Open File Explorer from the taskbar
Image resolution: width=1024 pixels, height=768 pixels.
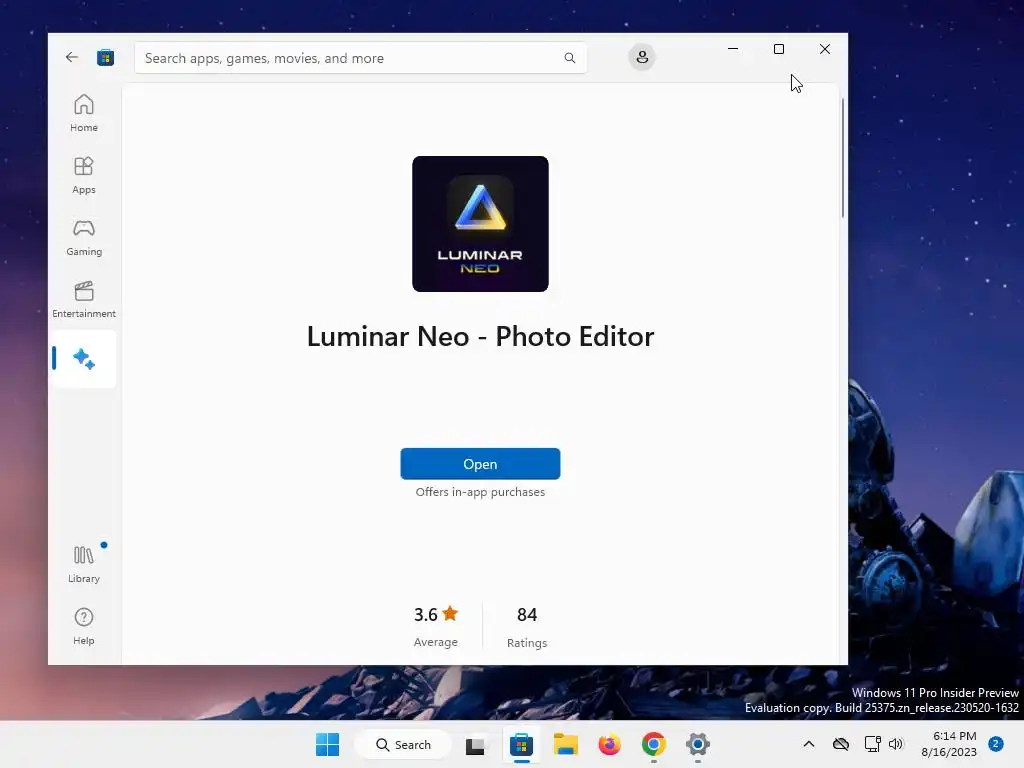pyautogui.click(x=566, y=744)
